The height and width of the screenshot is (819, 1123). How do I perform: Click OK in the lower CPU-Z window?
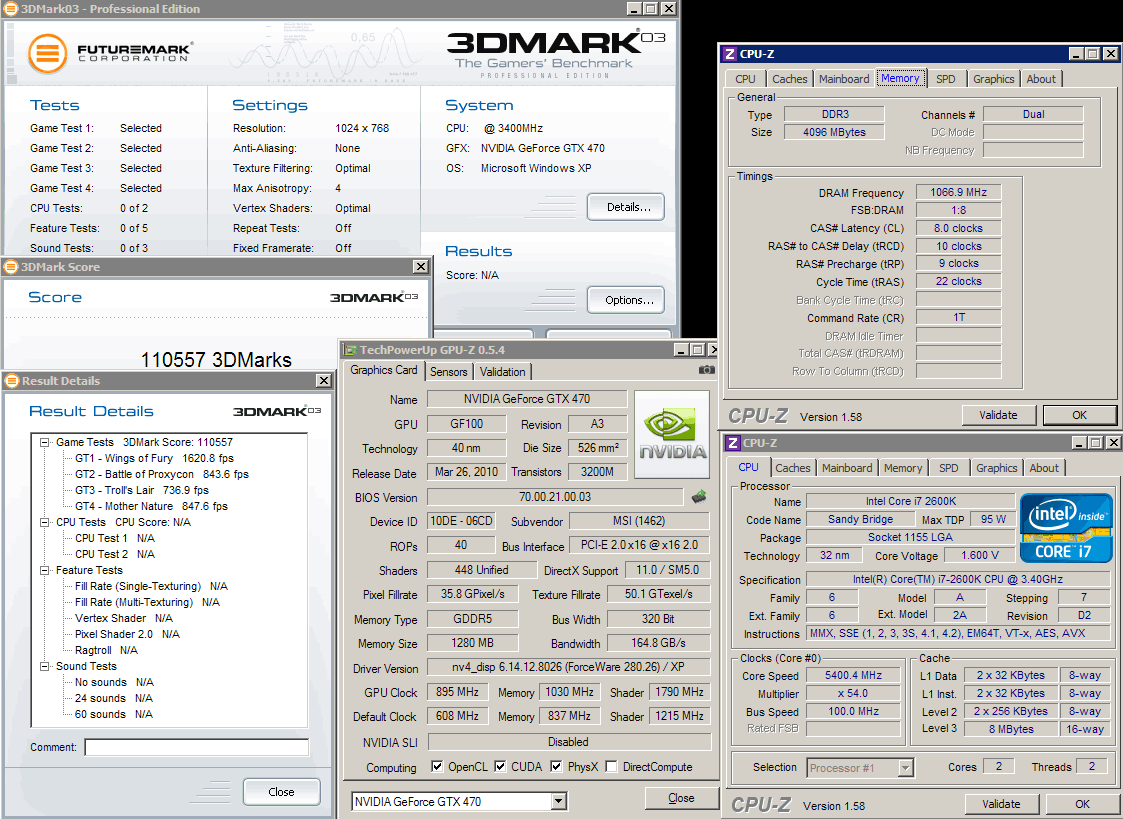point(1082,804)
